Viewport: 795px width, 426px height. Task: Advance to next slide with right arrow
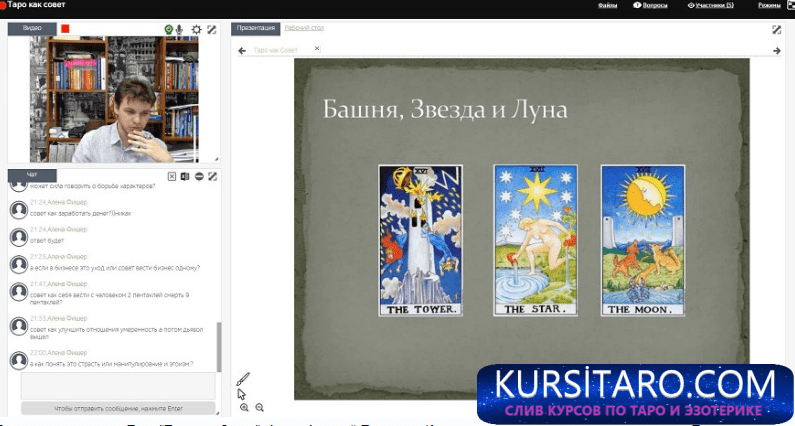coord(776,50)
